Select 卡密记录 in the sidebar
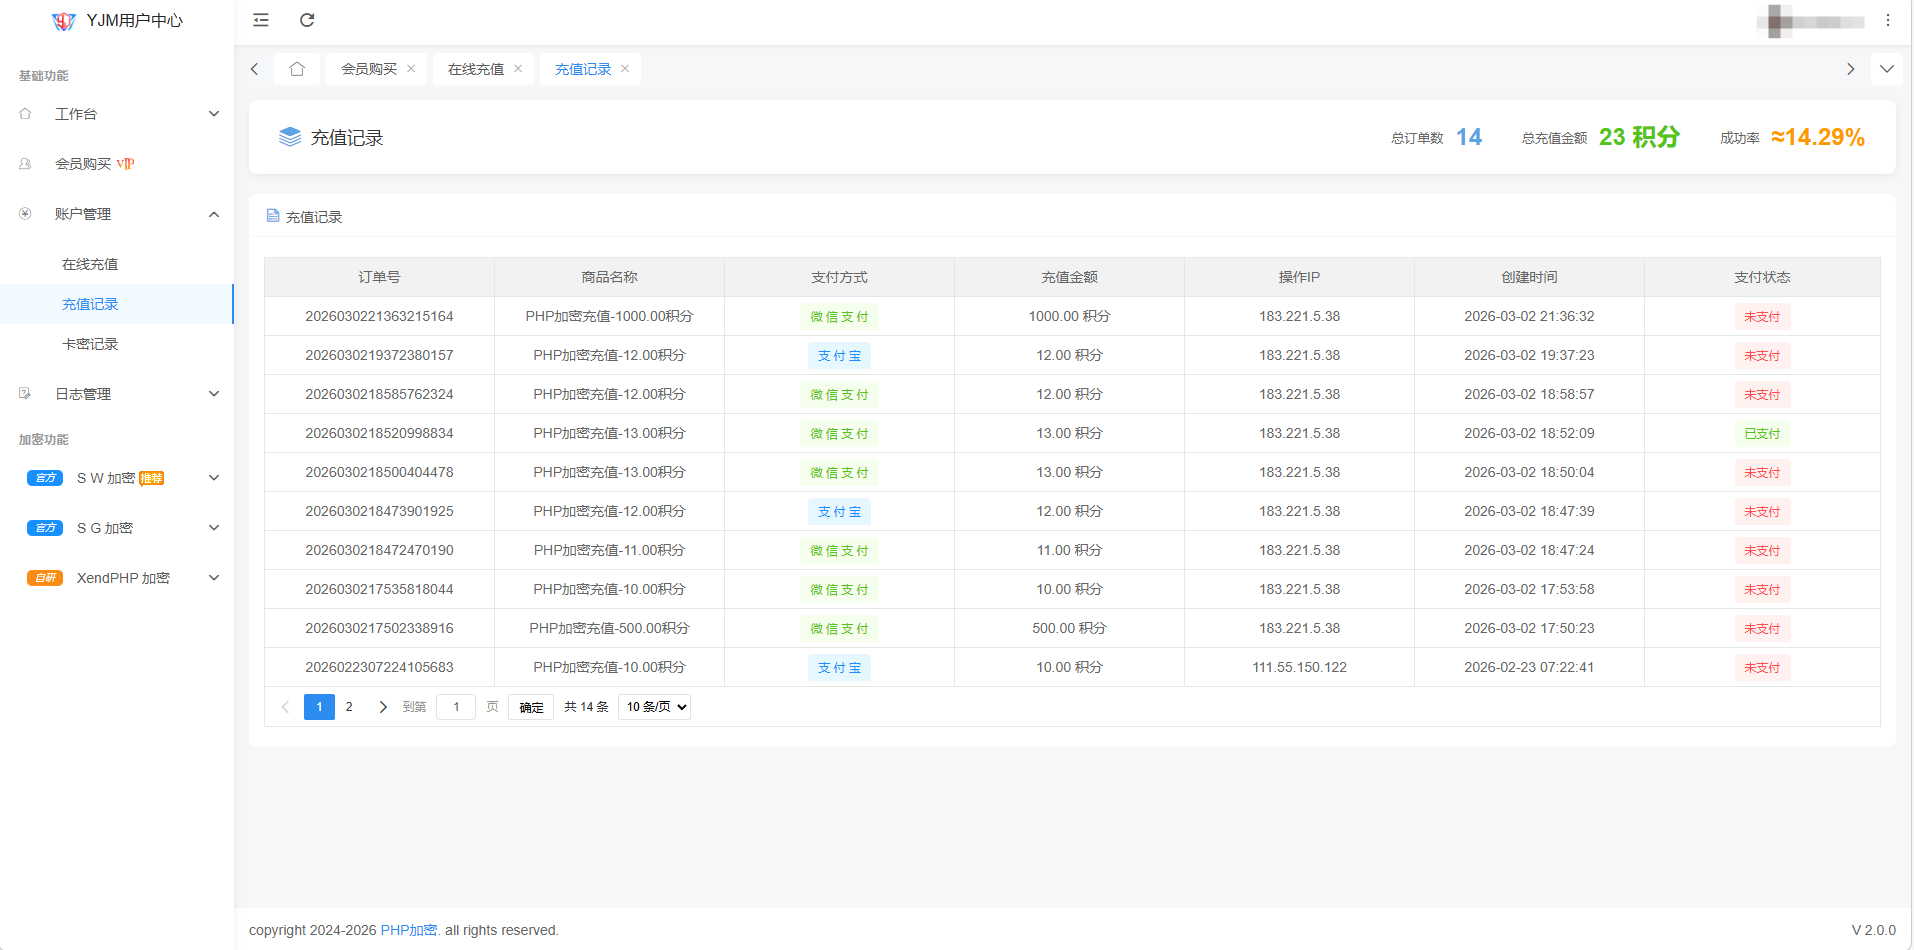The image size is (1914, 950). (x=90, y=344)
